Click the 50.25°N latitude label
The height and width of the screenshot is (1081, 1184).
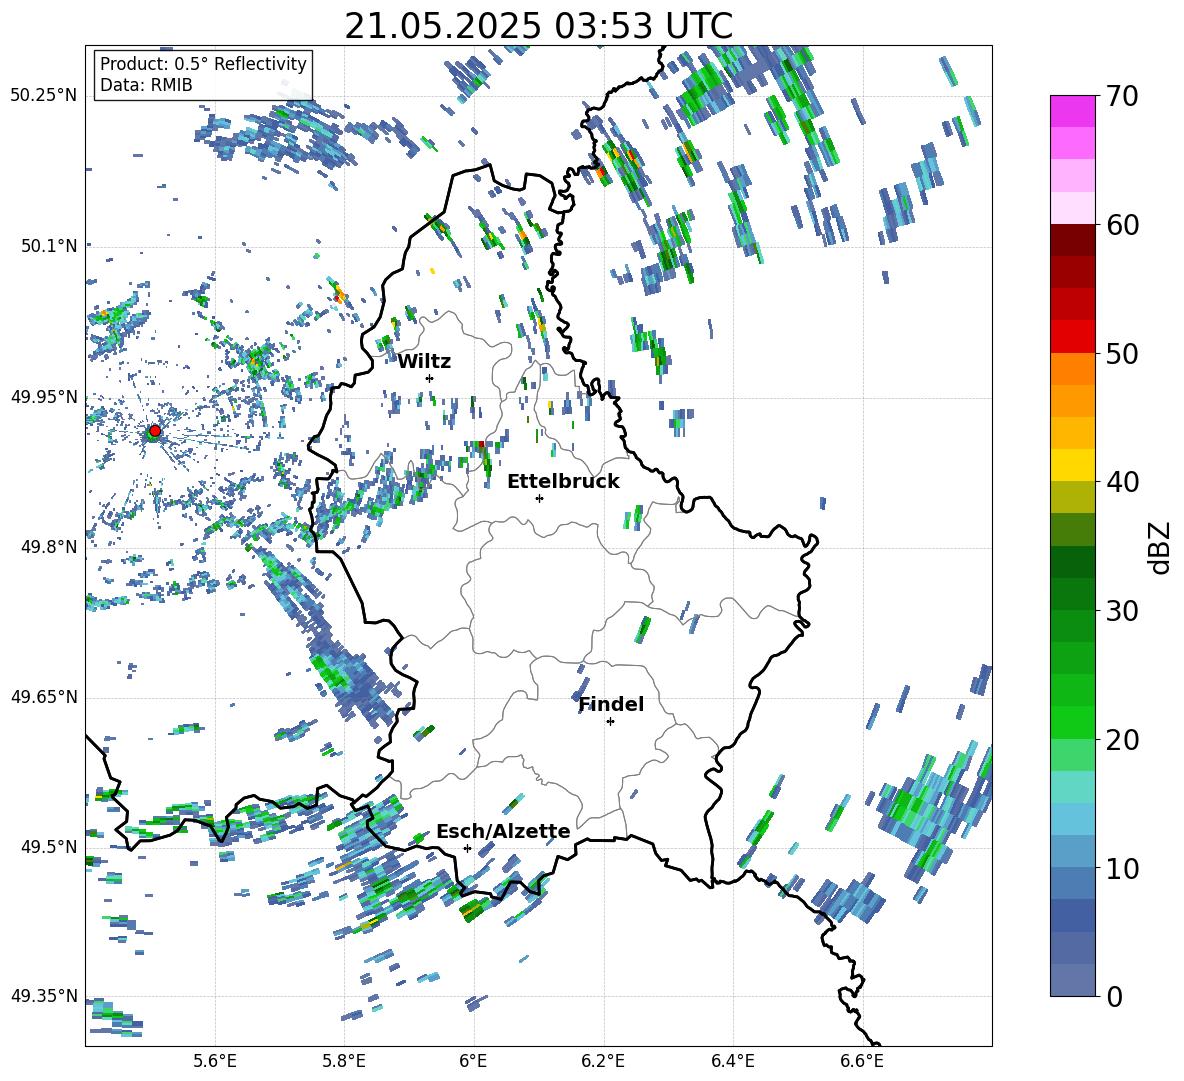[x=44, y=96]
